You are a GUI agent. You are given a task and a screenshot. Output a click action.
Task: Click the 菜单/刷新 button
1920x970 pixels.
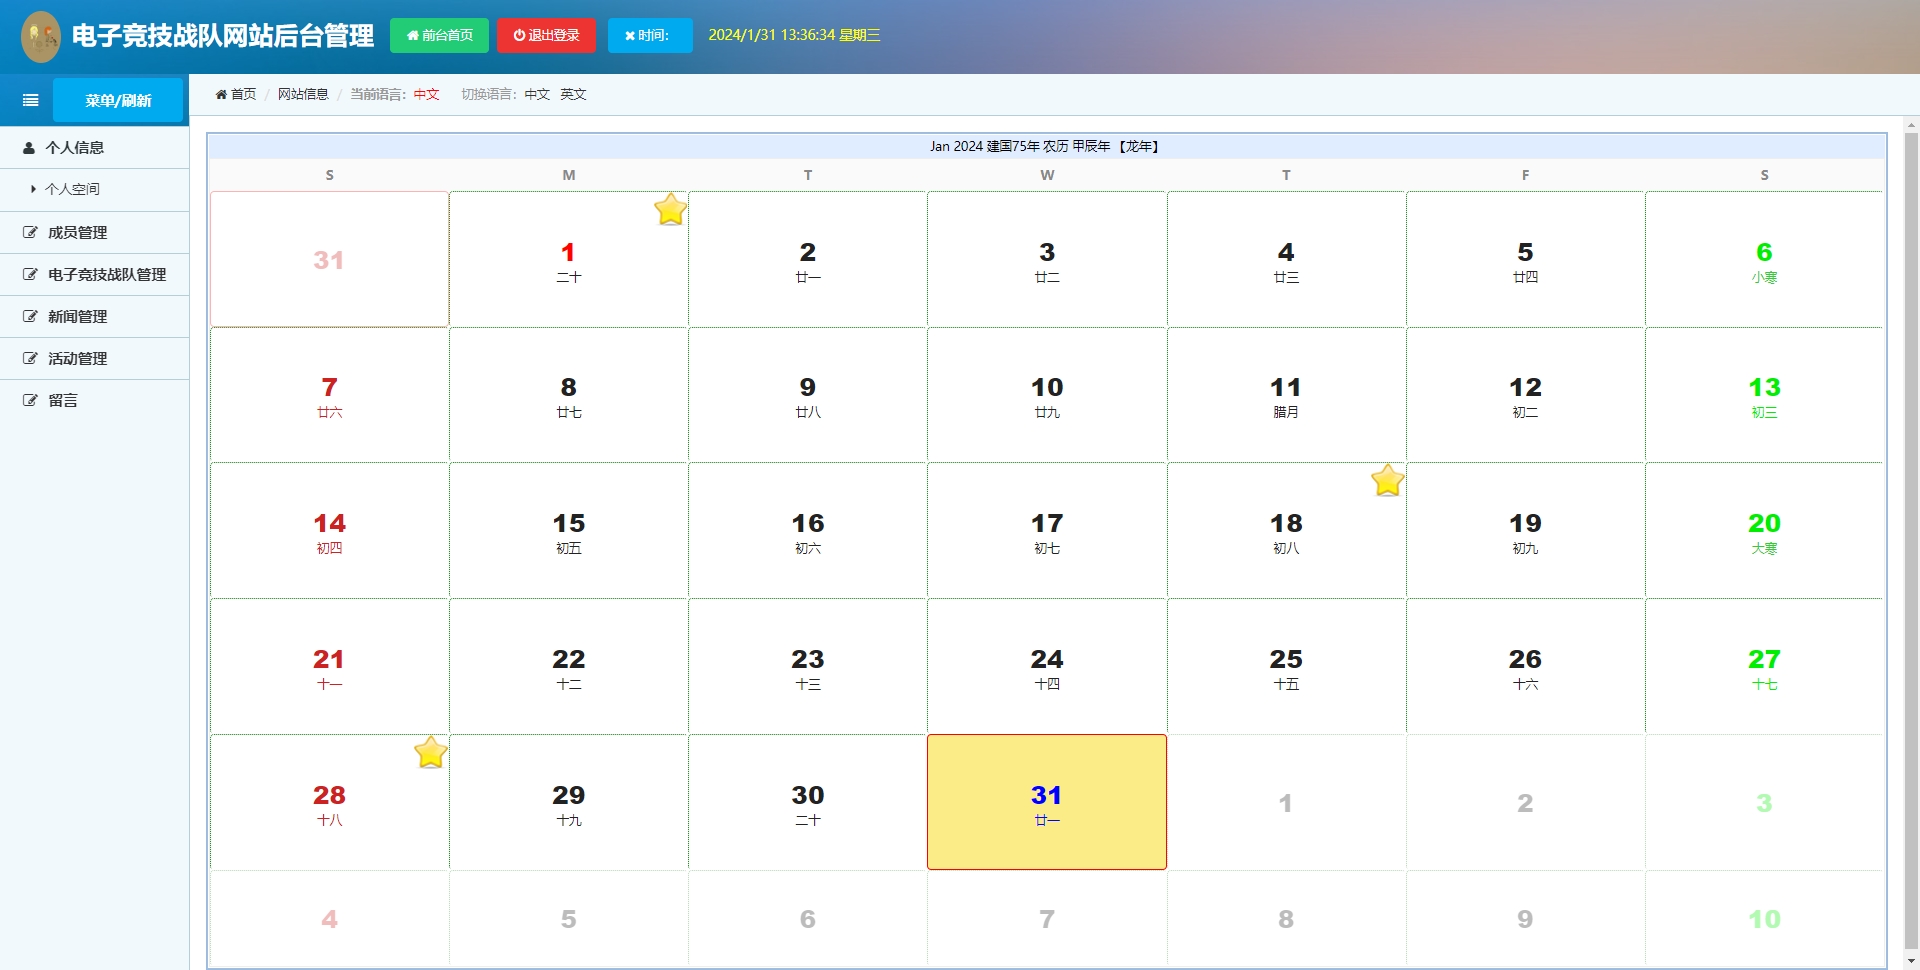pos(118,100)
